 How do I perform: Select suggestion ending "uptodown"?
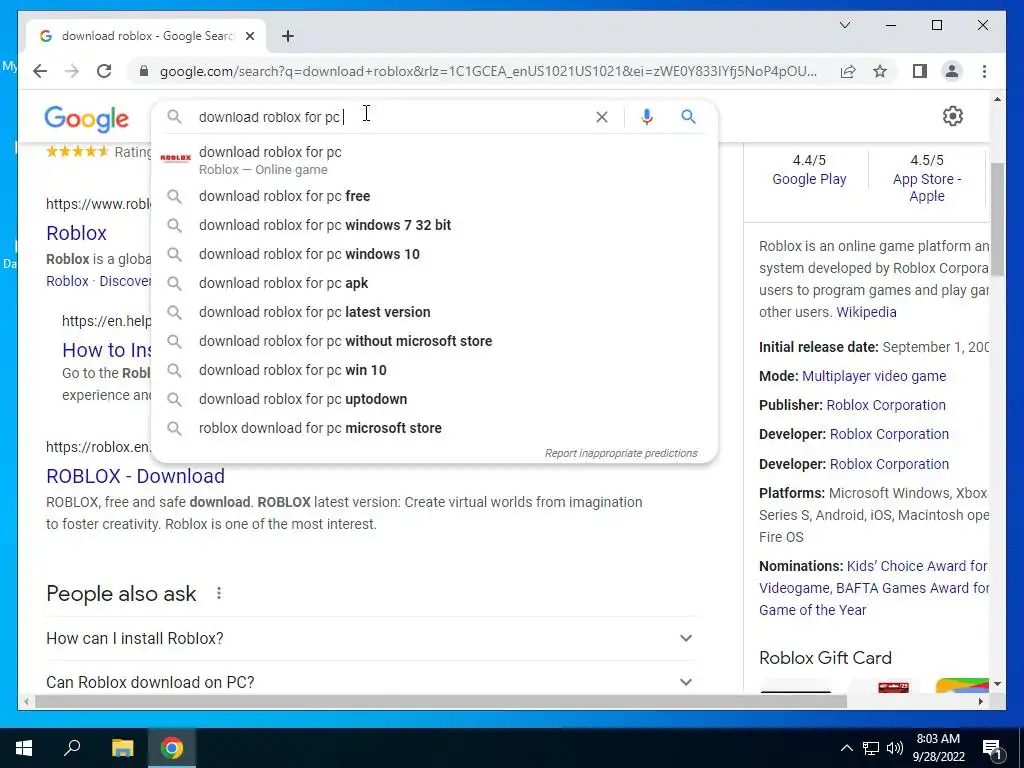[x=434, y=398]
